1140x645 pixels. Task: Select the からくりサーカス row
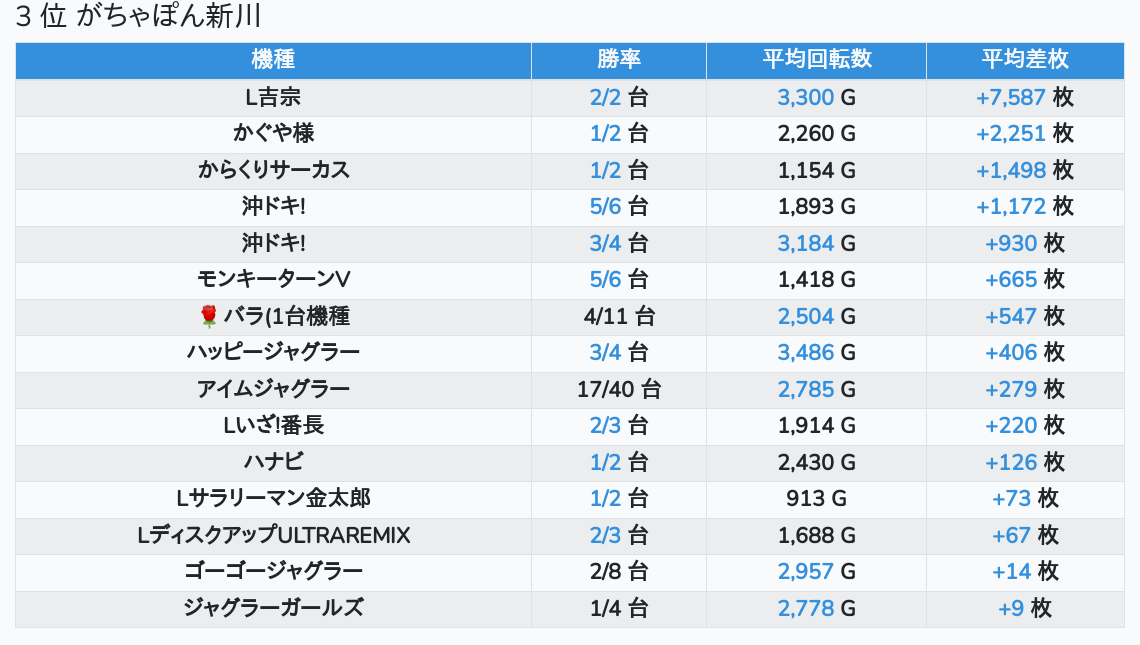pyautogui.click(x=273, y=170)
